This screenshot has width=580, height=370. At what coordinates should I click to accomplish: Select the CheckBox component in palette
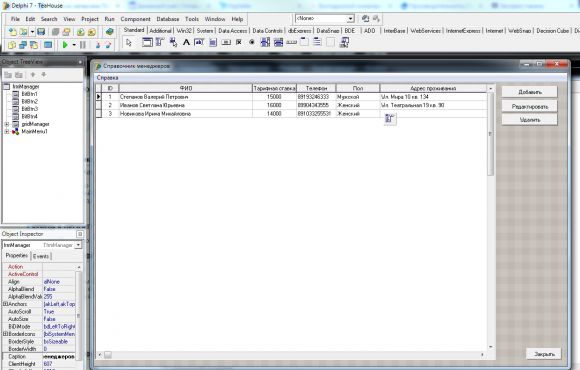tap(239, 43)
